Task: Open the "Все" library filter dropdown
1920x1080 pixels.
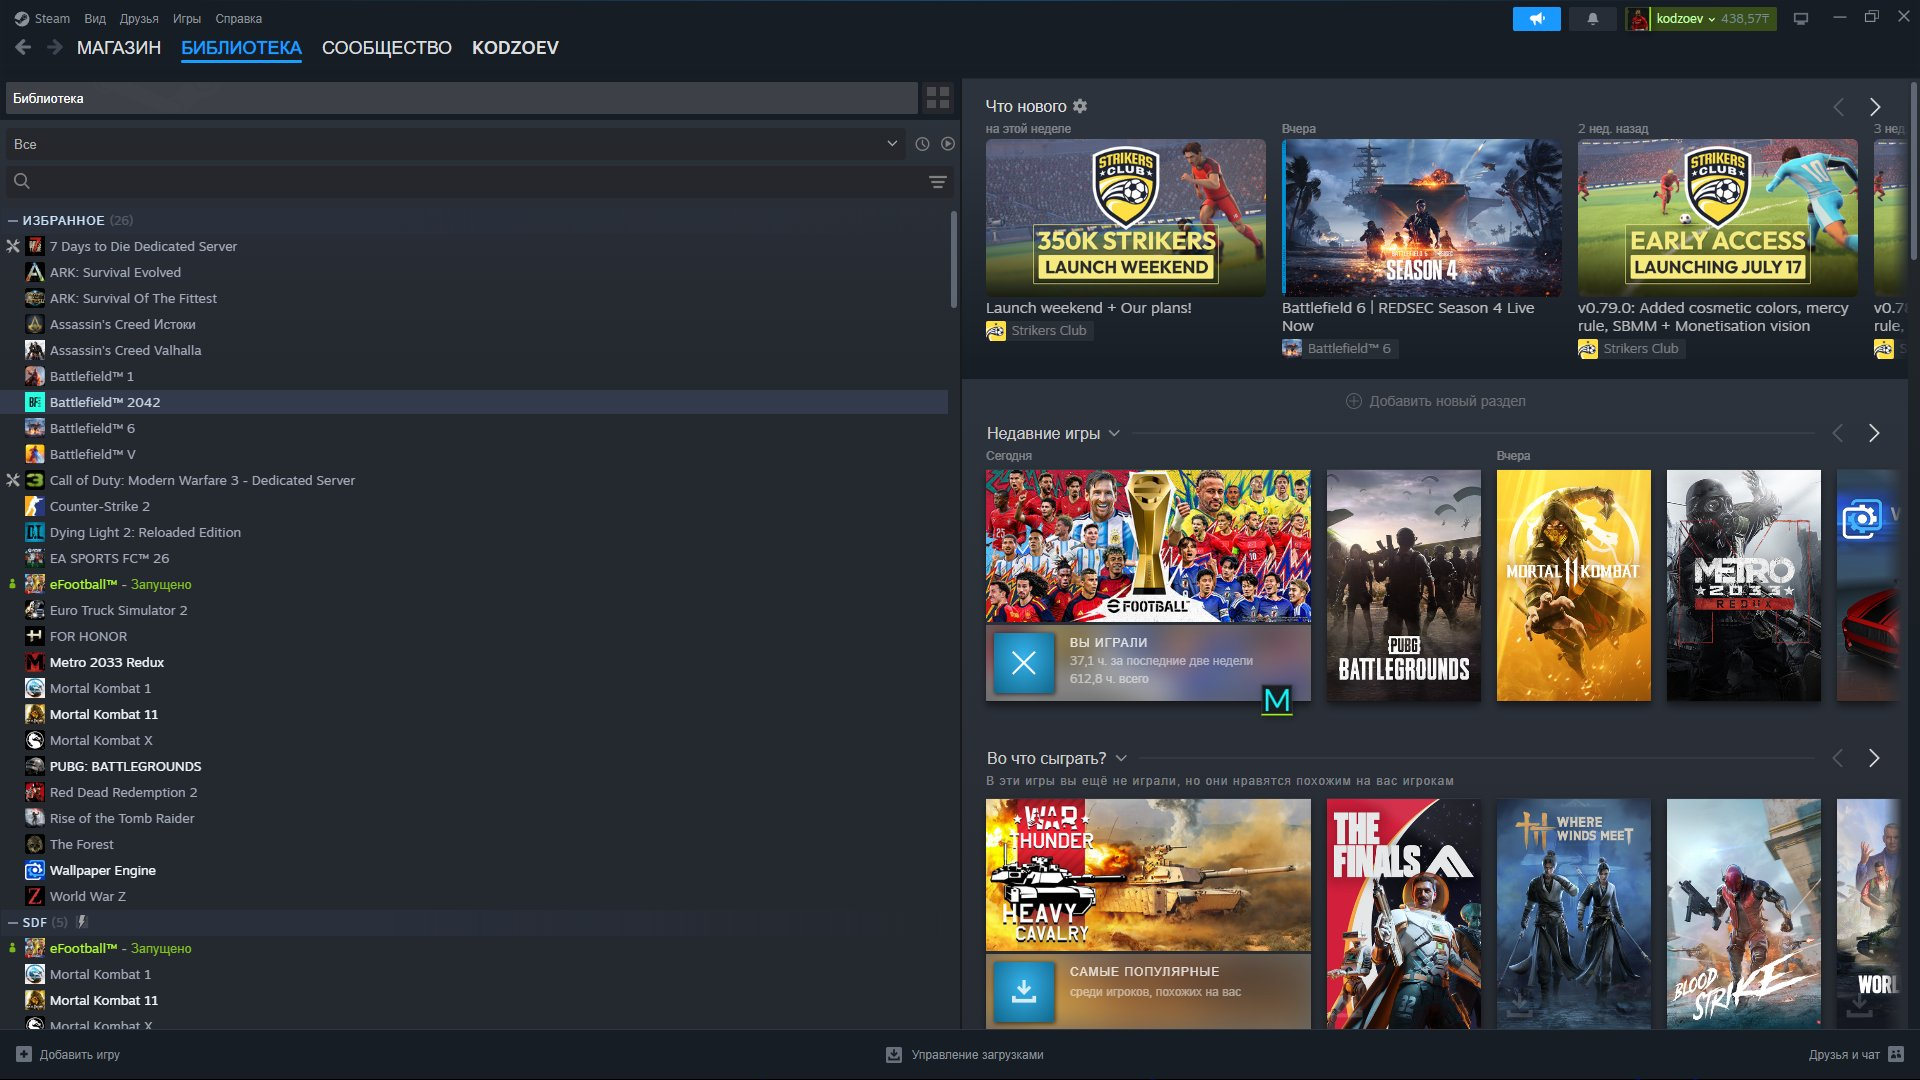Action: point(456,144)
